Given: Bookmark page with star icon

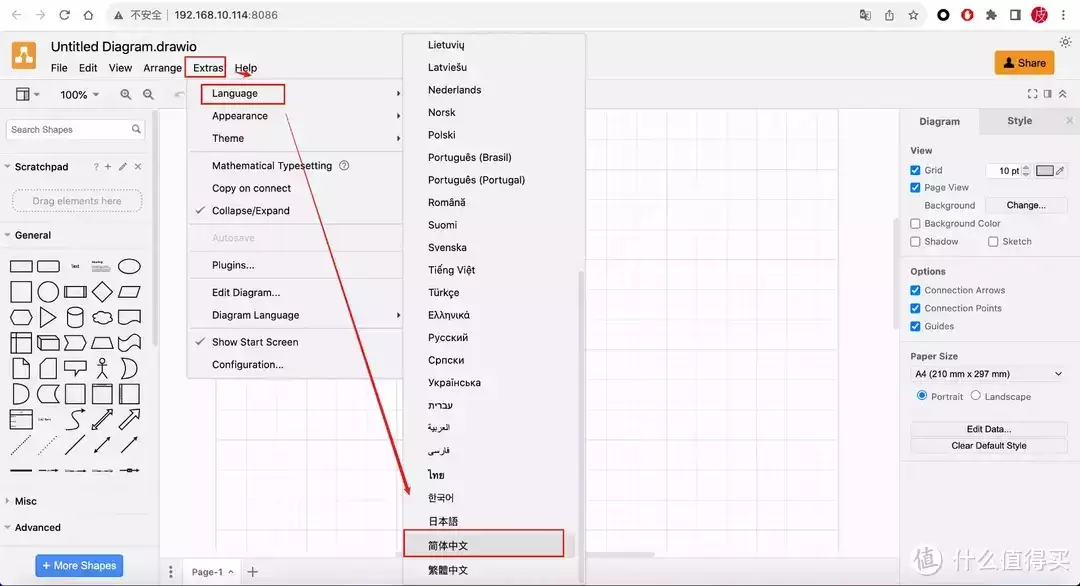Looking at the screenshot, I should coord(913,15).
